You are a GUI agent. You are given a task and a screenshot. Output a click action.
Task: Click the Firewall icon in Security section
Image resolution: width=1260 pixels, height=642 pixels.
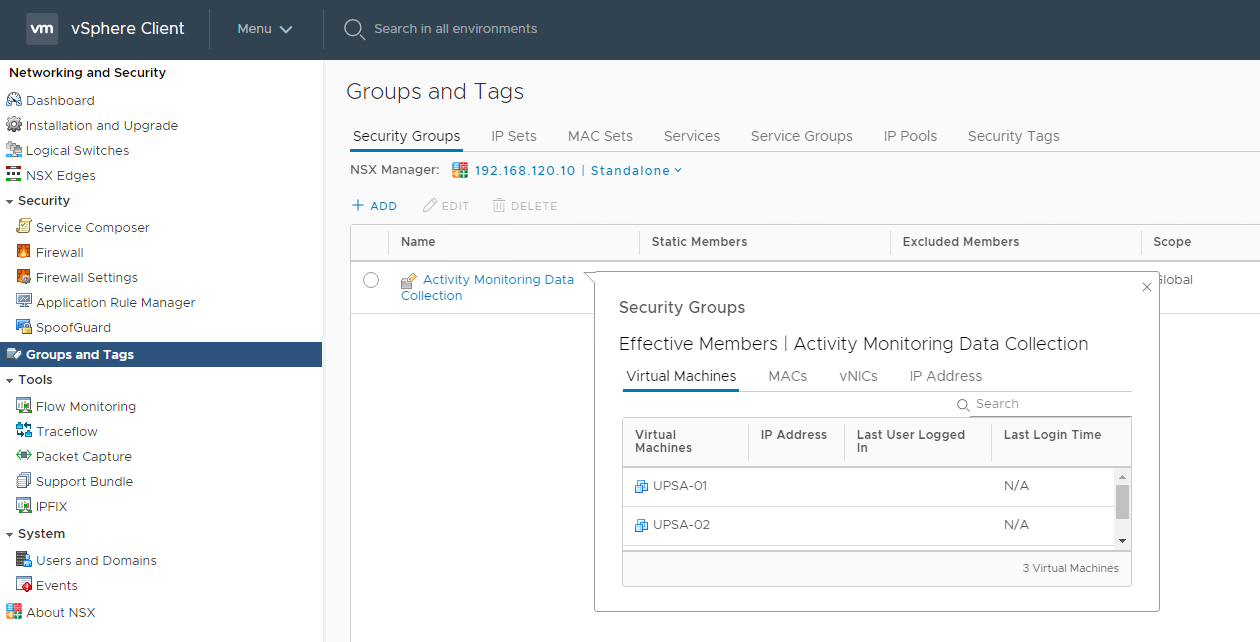click(x=24, y=252)
